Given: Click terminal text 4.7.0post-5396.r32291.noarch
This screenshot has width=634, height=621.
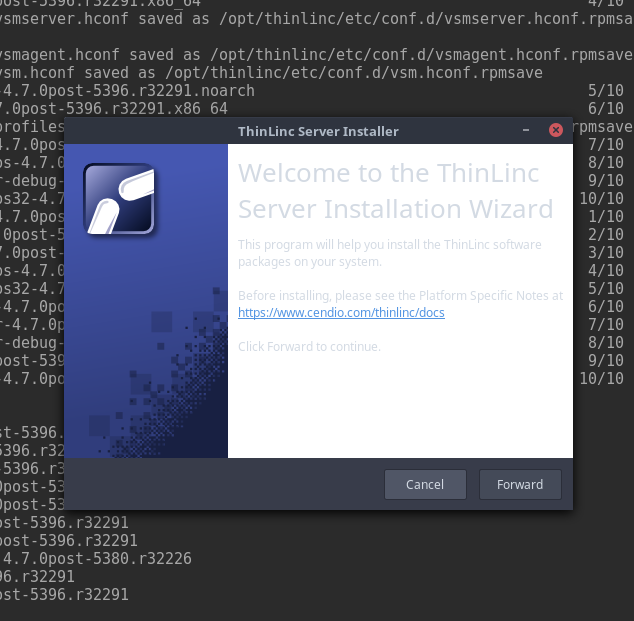Looking at the screenshot, I should (x=128, y=91).
